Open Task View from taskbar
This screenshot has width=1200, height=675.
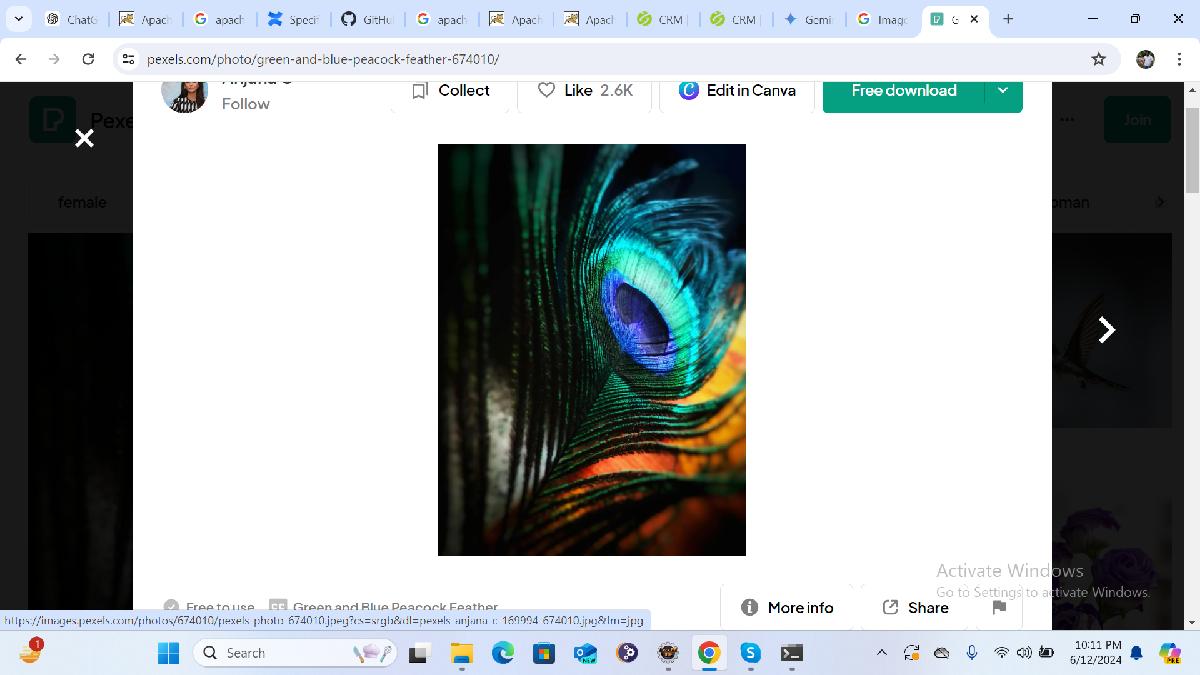[419, 653]
